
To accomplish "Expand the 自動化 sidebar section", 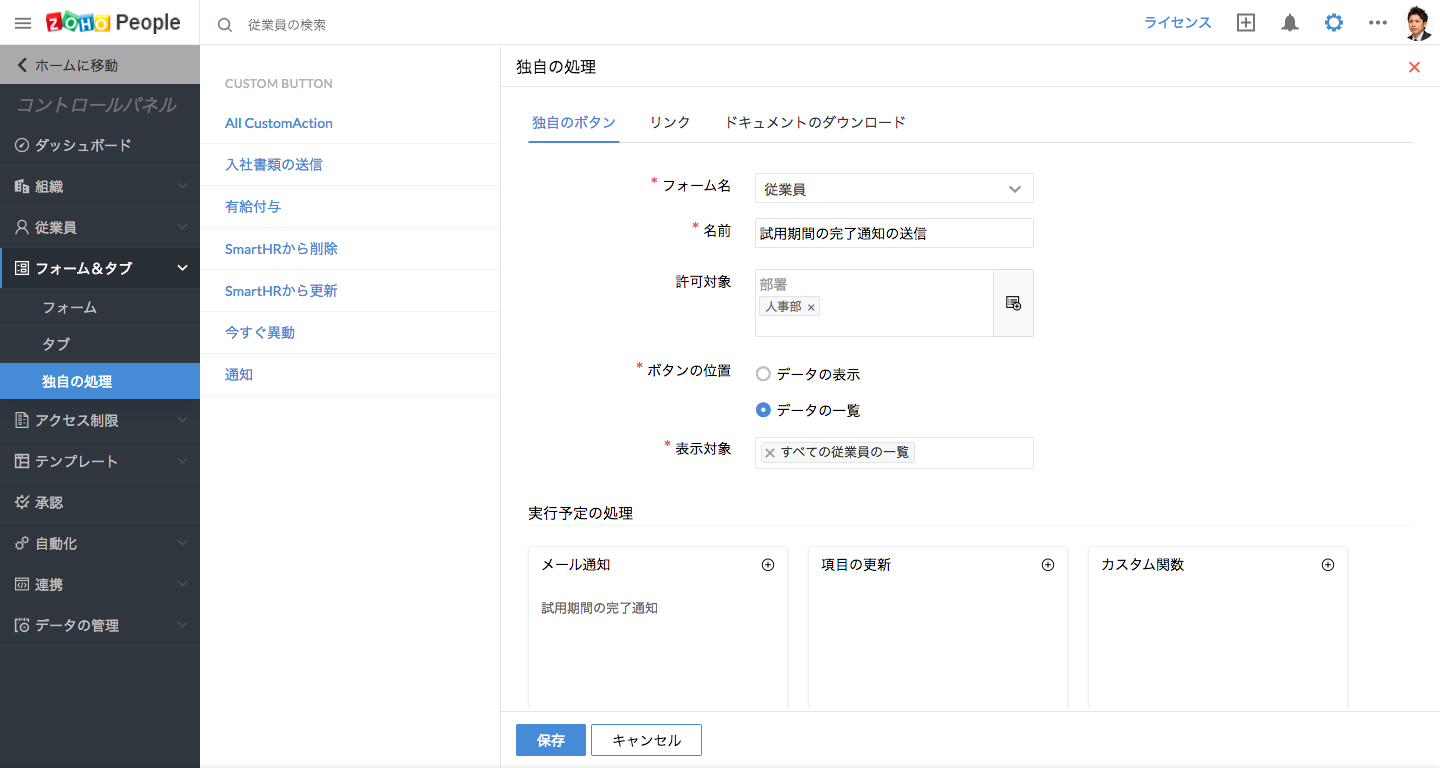I will (100, 543).
